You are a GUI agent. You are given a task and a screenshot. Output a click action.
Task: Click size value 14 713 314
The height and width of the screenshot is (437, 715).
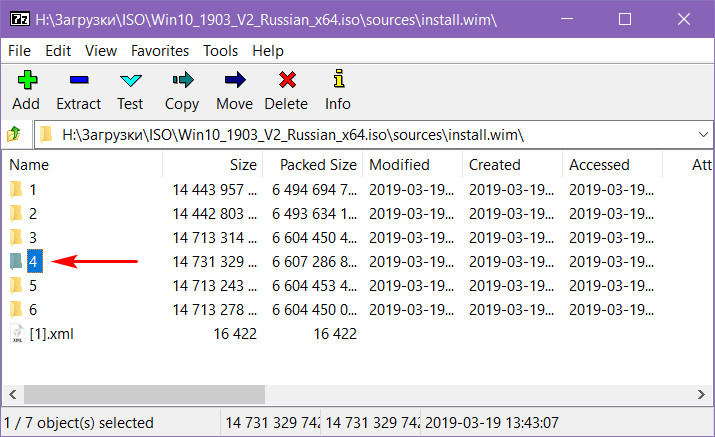(x=214, y=238)
